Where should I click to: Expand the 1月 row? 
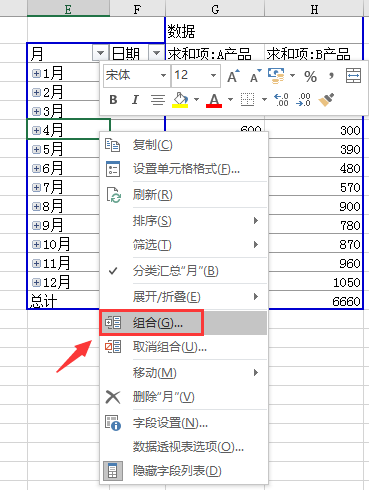(x=36, y=73)
